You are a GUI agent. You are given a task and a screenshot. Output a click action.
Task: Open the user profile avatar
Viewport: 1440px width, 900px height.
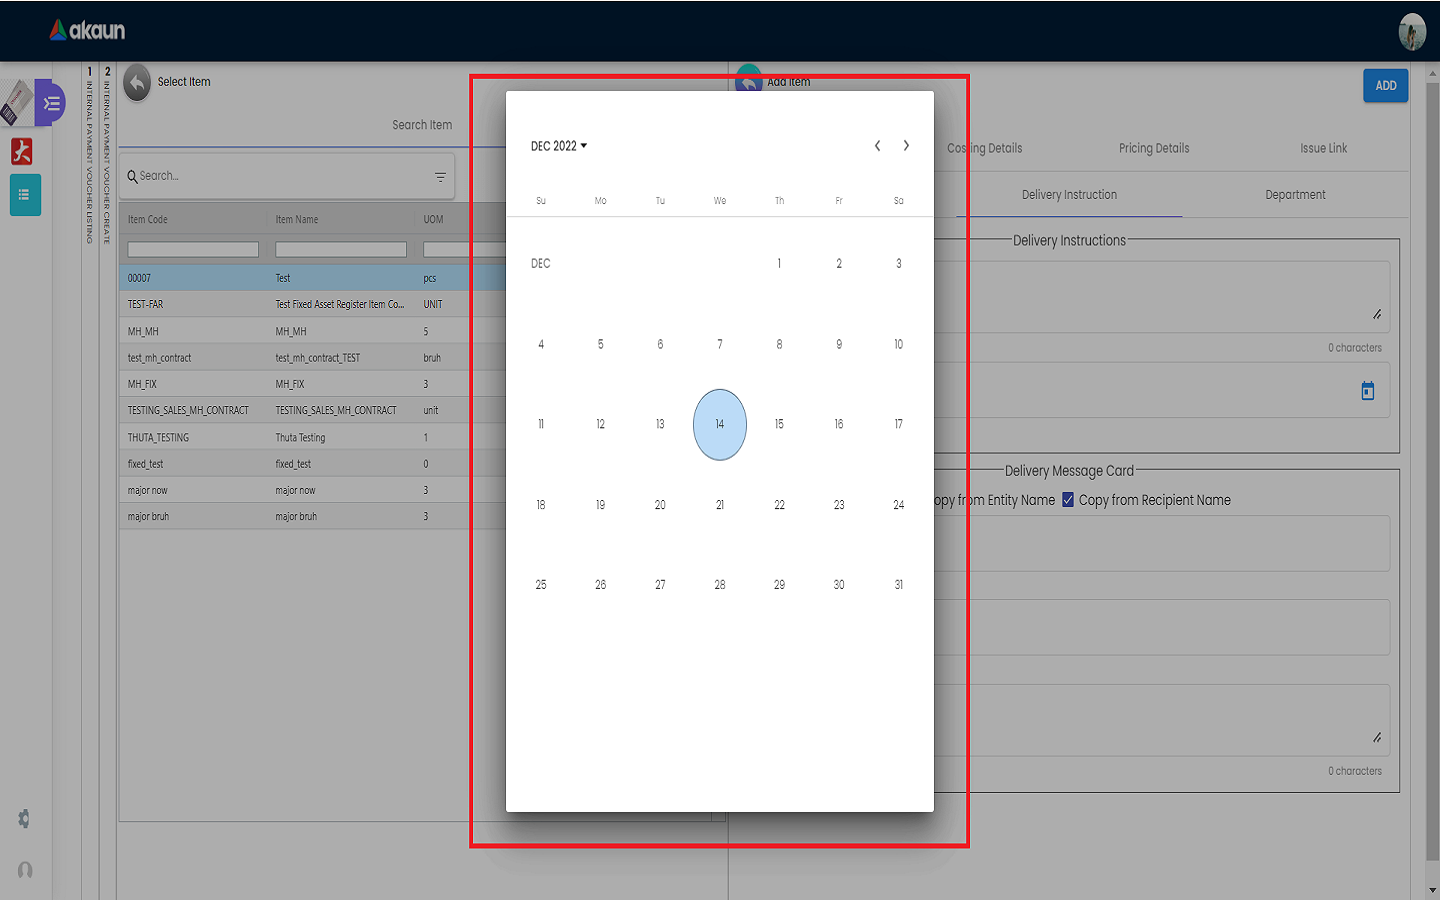pyautogui.click(x=1412, y=32)
